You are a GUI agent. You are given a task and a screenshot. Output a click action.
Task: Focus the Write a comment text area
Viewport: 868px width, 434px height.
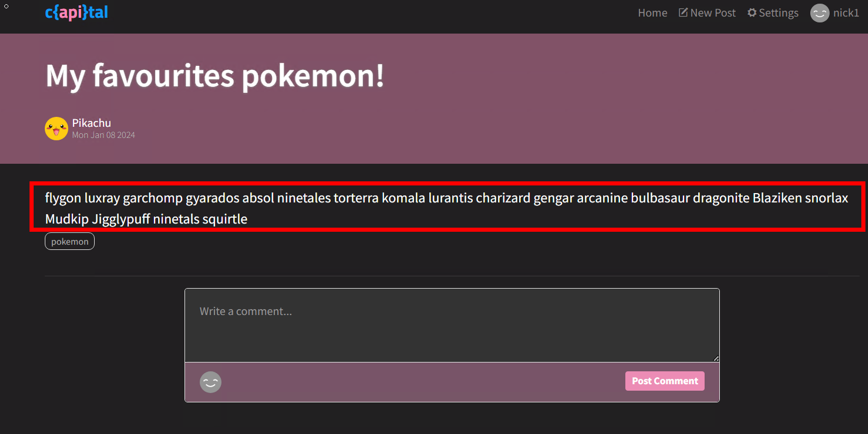[452, 326]
